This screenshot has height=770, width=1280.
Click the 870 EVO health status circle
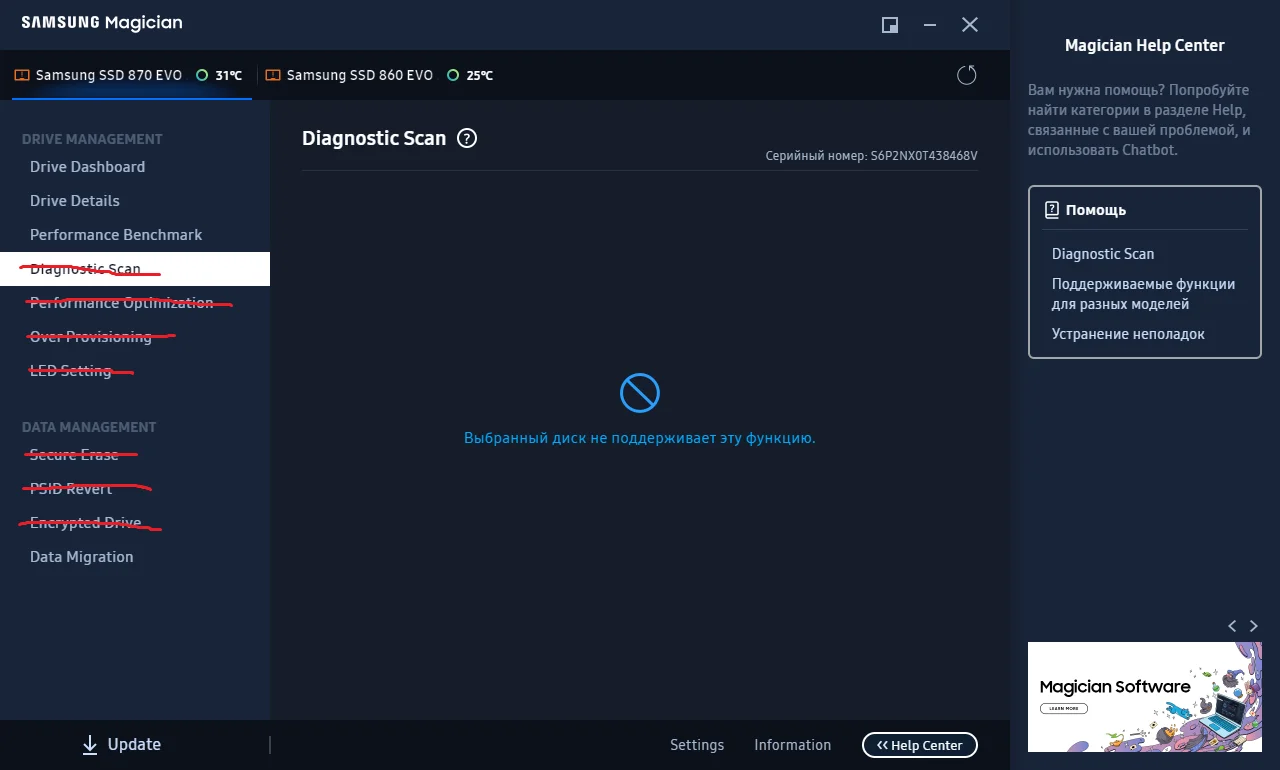coord(202,75)
